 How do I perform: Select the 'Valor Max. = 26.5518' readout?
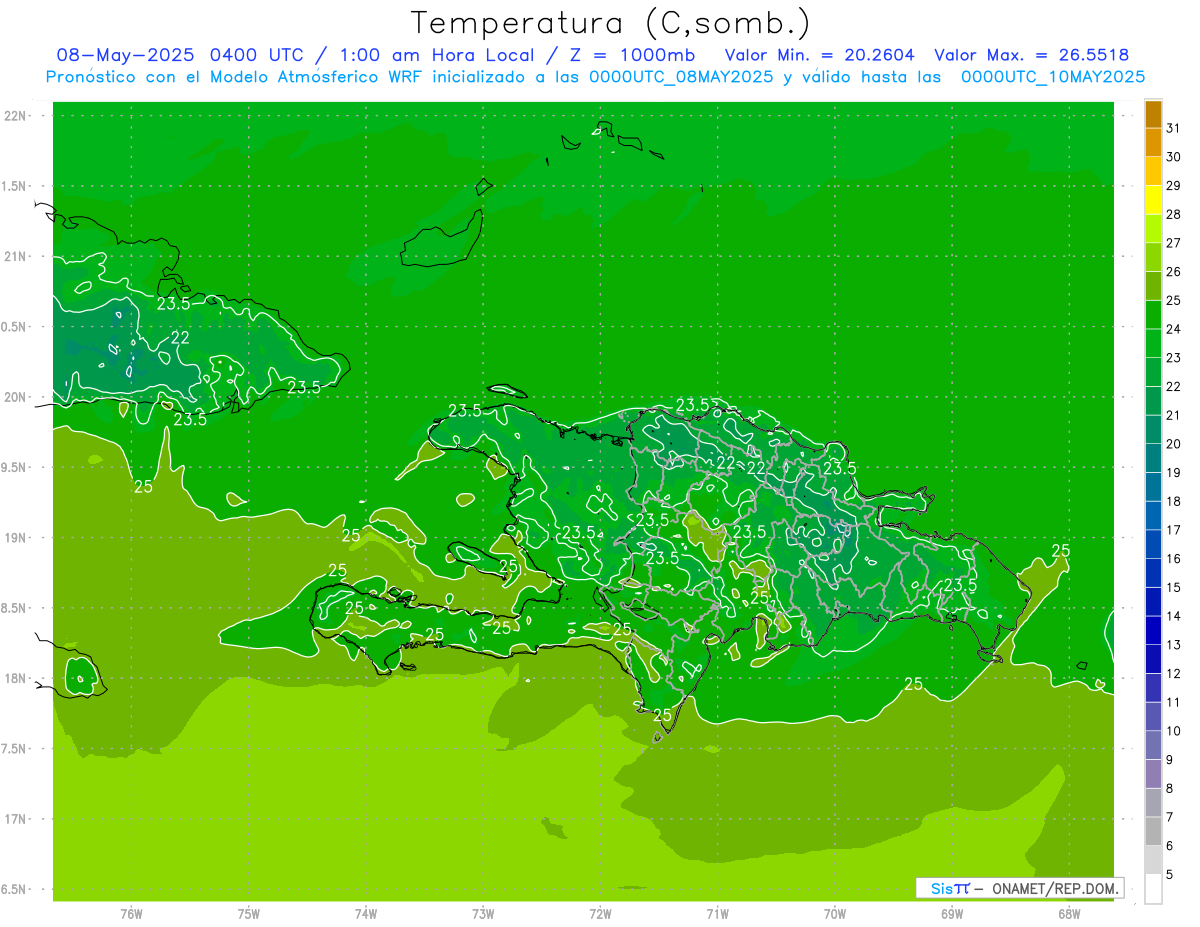tap(1031, 55)
